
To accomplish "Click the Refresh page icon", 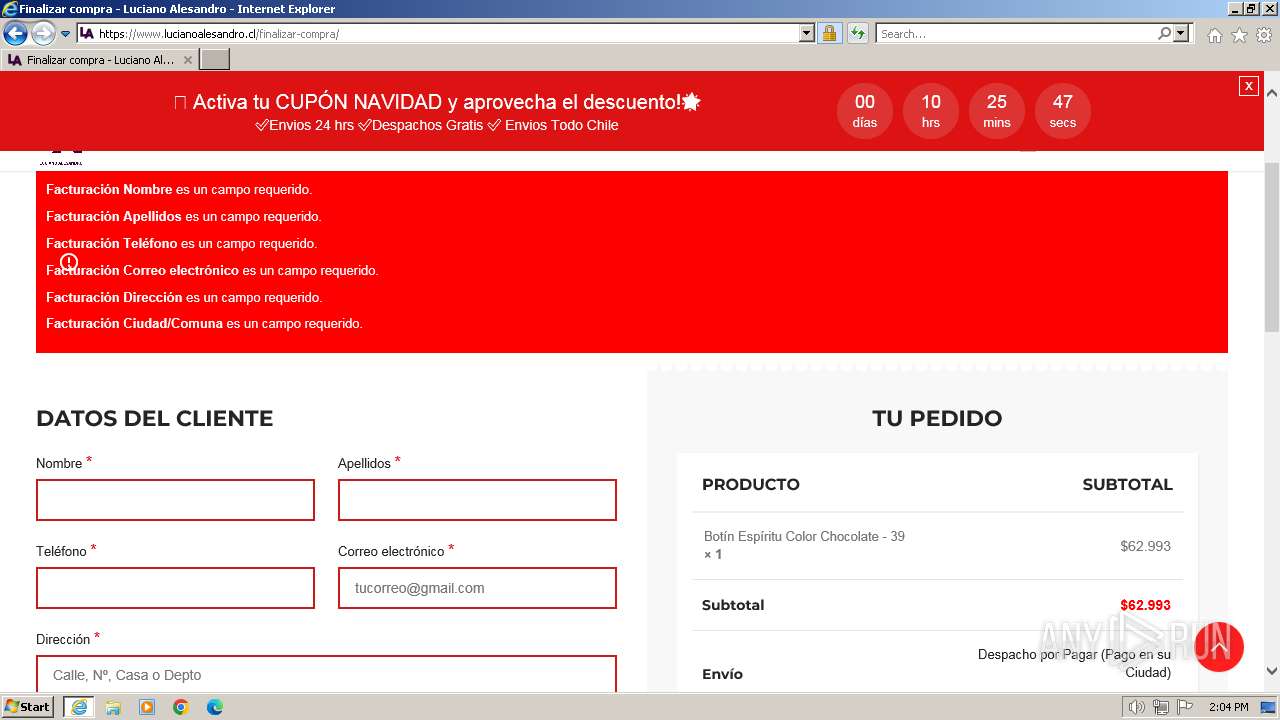I will coord(857,33).
